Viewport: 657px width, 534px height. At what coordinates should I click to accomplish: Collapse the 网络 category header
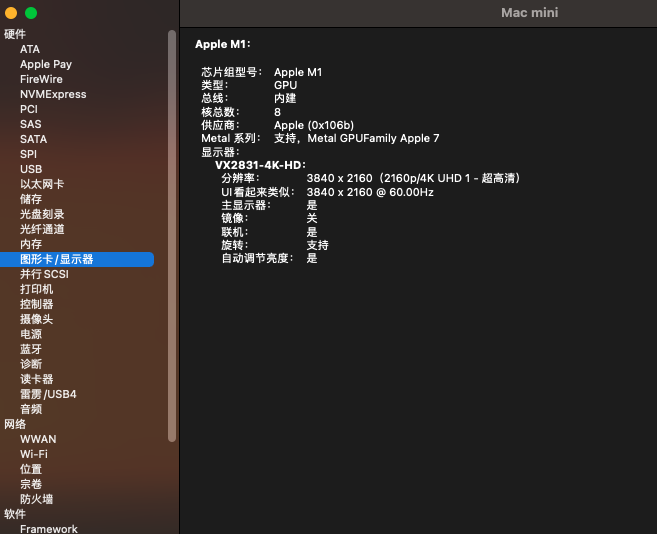(x=15, y=424)
